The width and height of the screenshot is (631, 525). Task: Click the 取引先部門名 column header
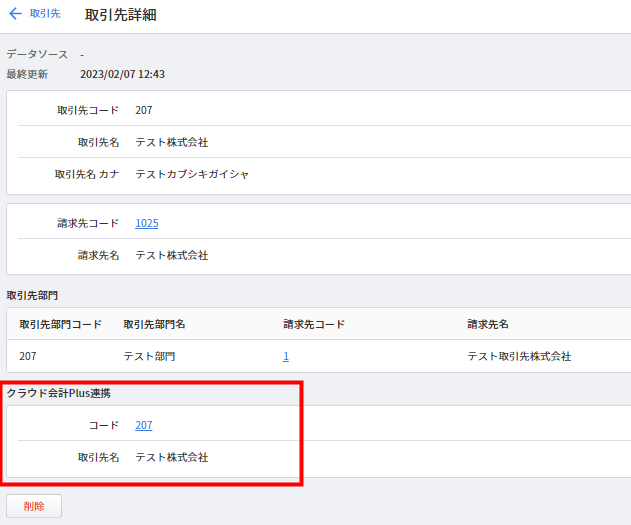tap(154, 324)
